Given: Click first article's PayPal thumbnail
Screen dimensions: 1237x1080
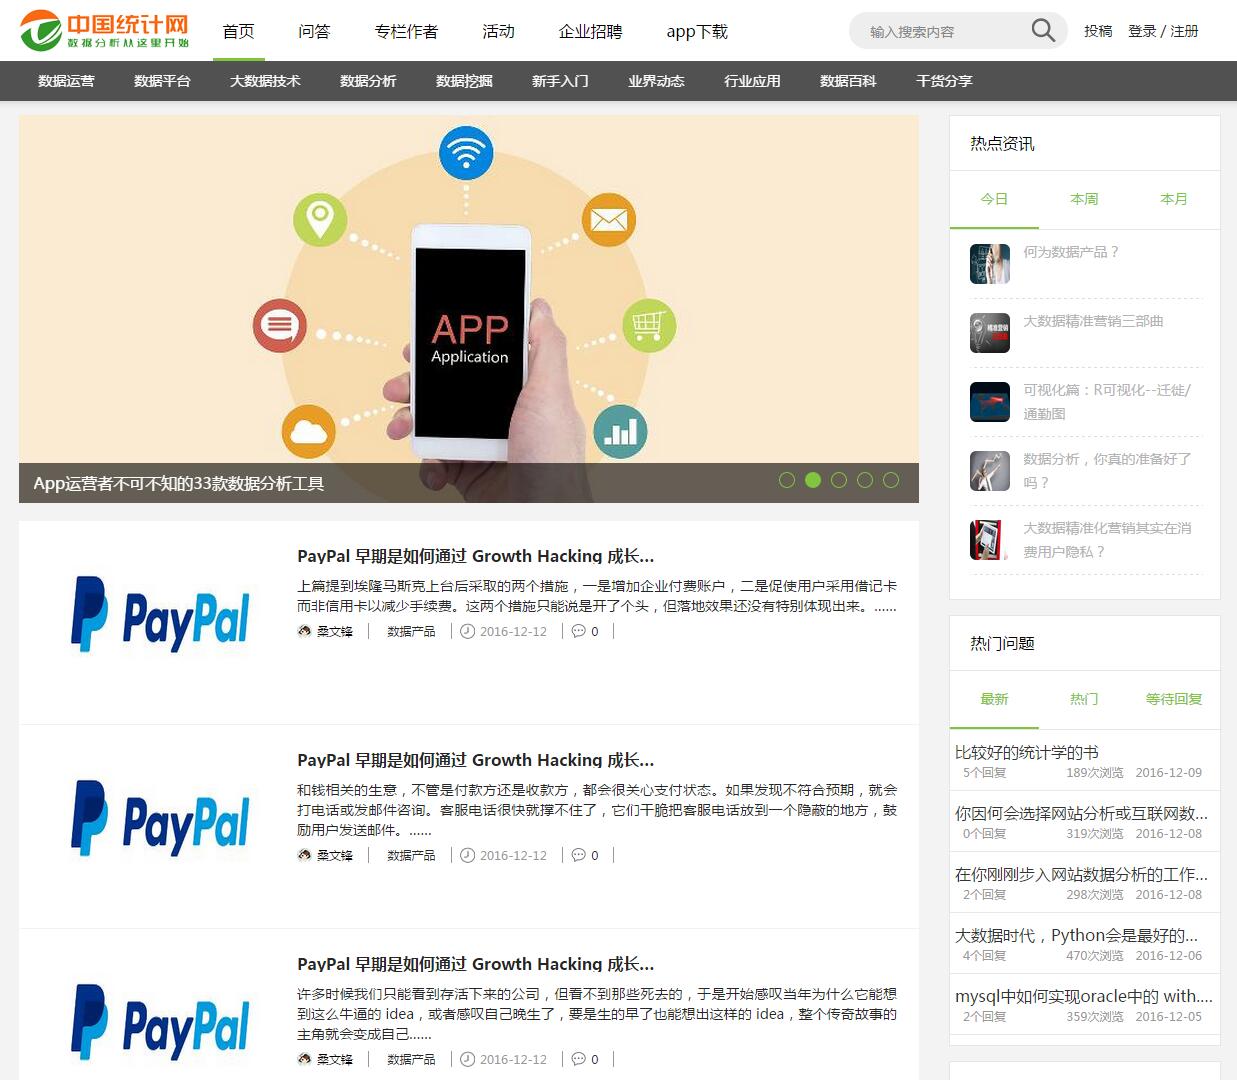Looking at the screenshot, I should (160, 614).
